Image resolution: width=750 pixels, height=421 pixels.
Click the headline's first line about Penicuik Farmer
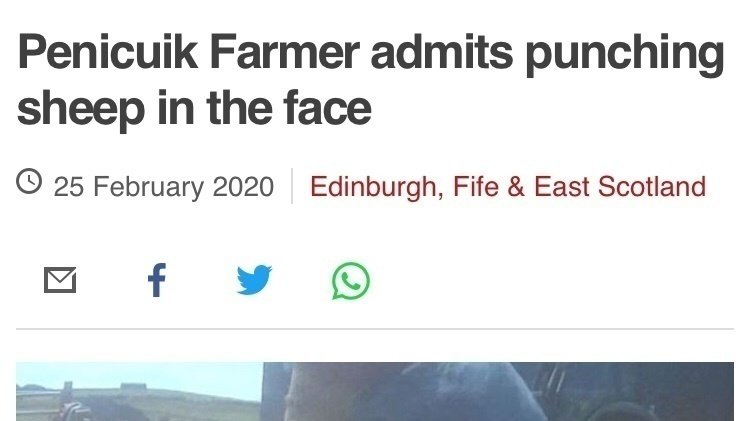tap(370, 55)
